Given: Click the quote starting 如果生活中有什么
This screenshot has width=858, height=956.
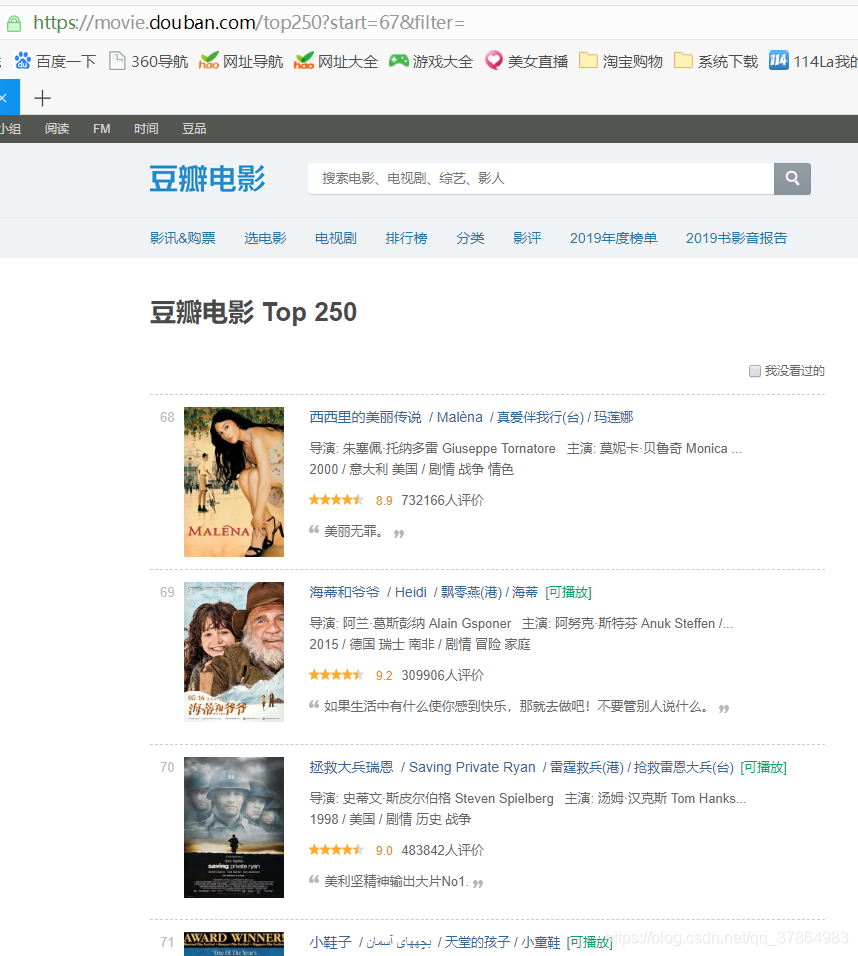Looking at the screenshot, I should coord(518,706).
